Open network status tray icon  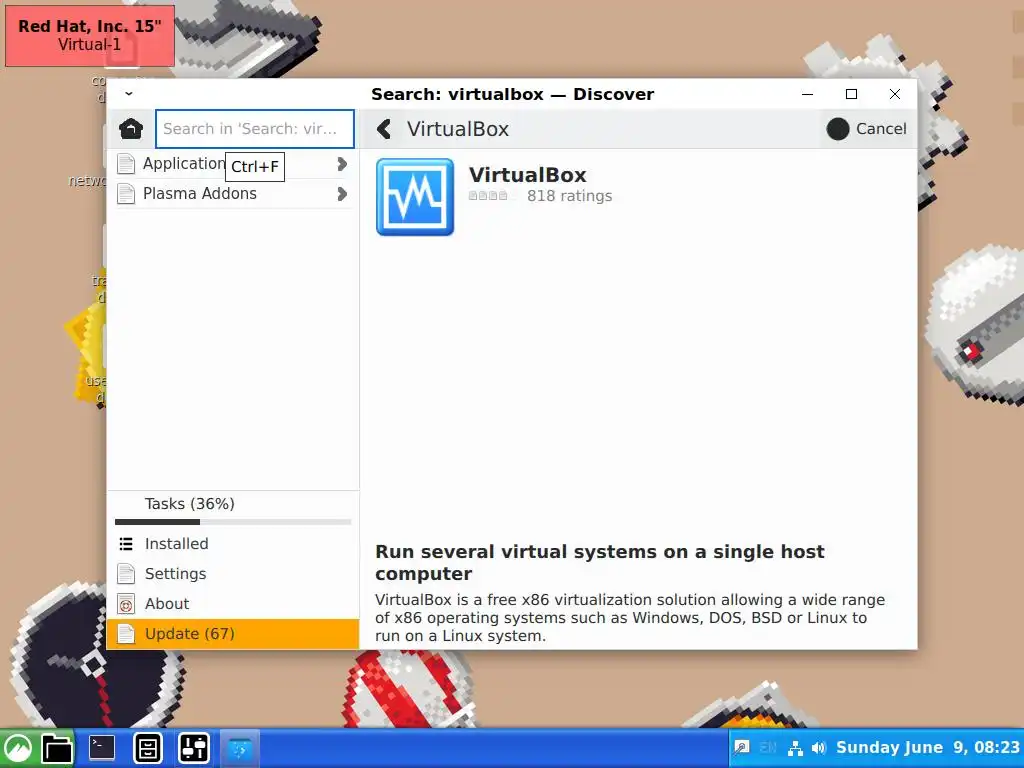point(795,748)
